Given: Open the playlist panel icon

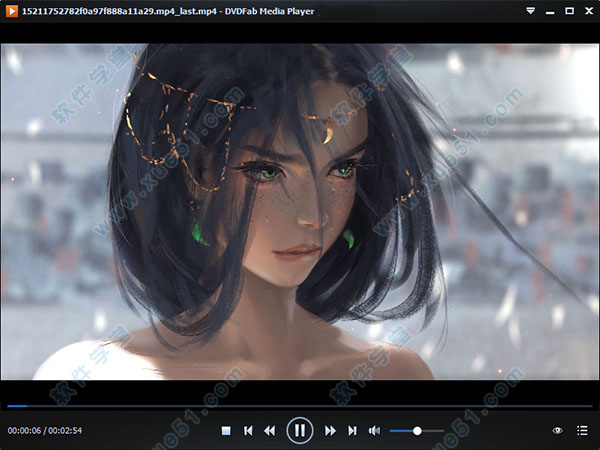Looking at the screenshot, I should coord(582,430).
